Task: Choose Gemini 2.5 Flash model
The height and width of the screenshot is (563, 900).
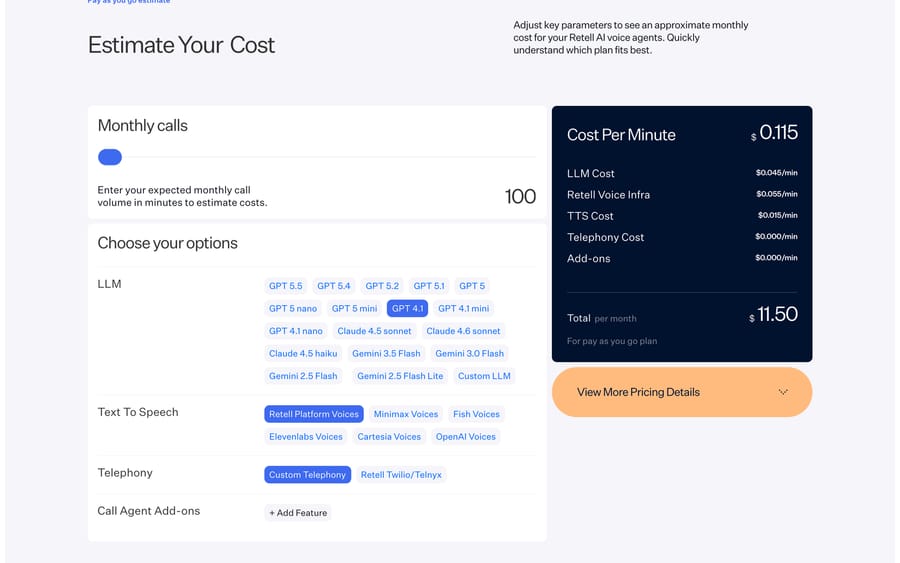Action: [303, 376]
